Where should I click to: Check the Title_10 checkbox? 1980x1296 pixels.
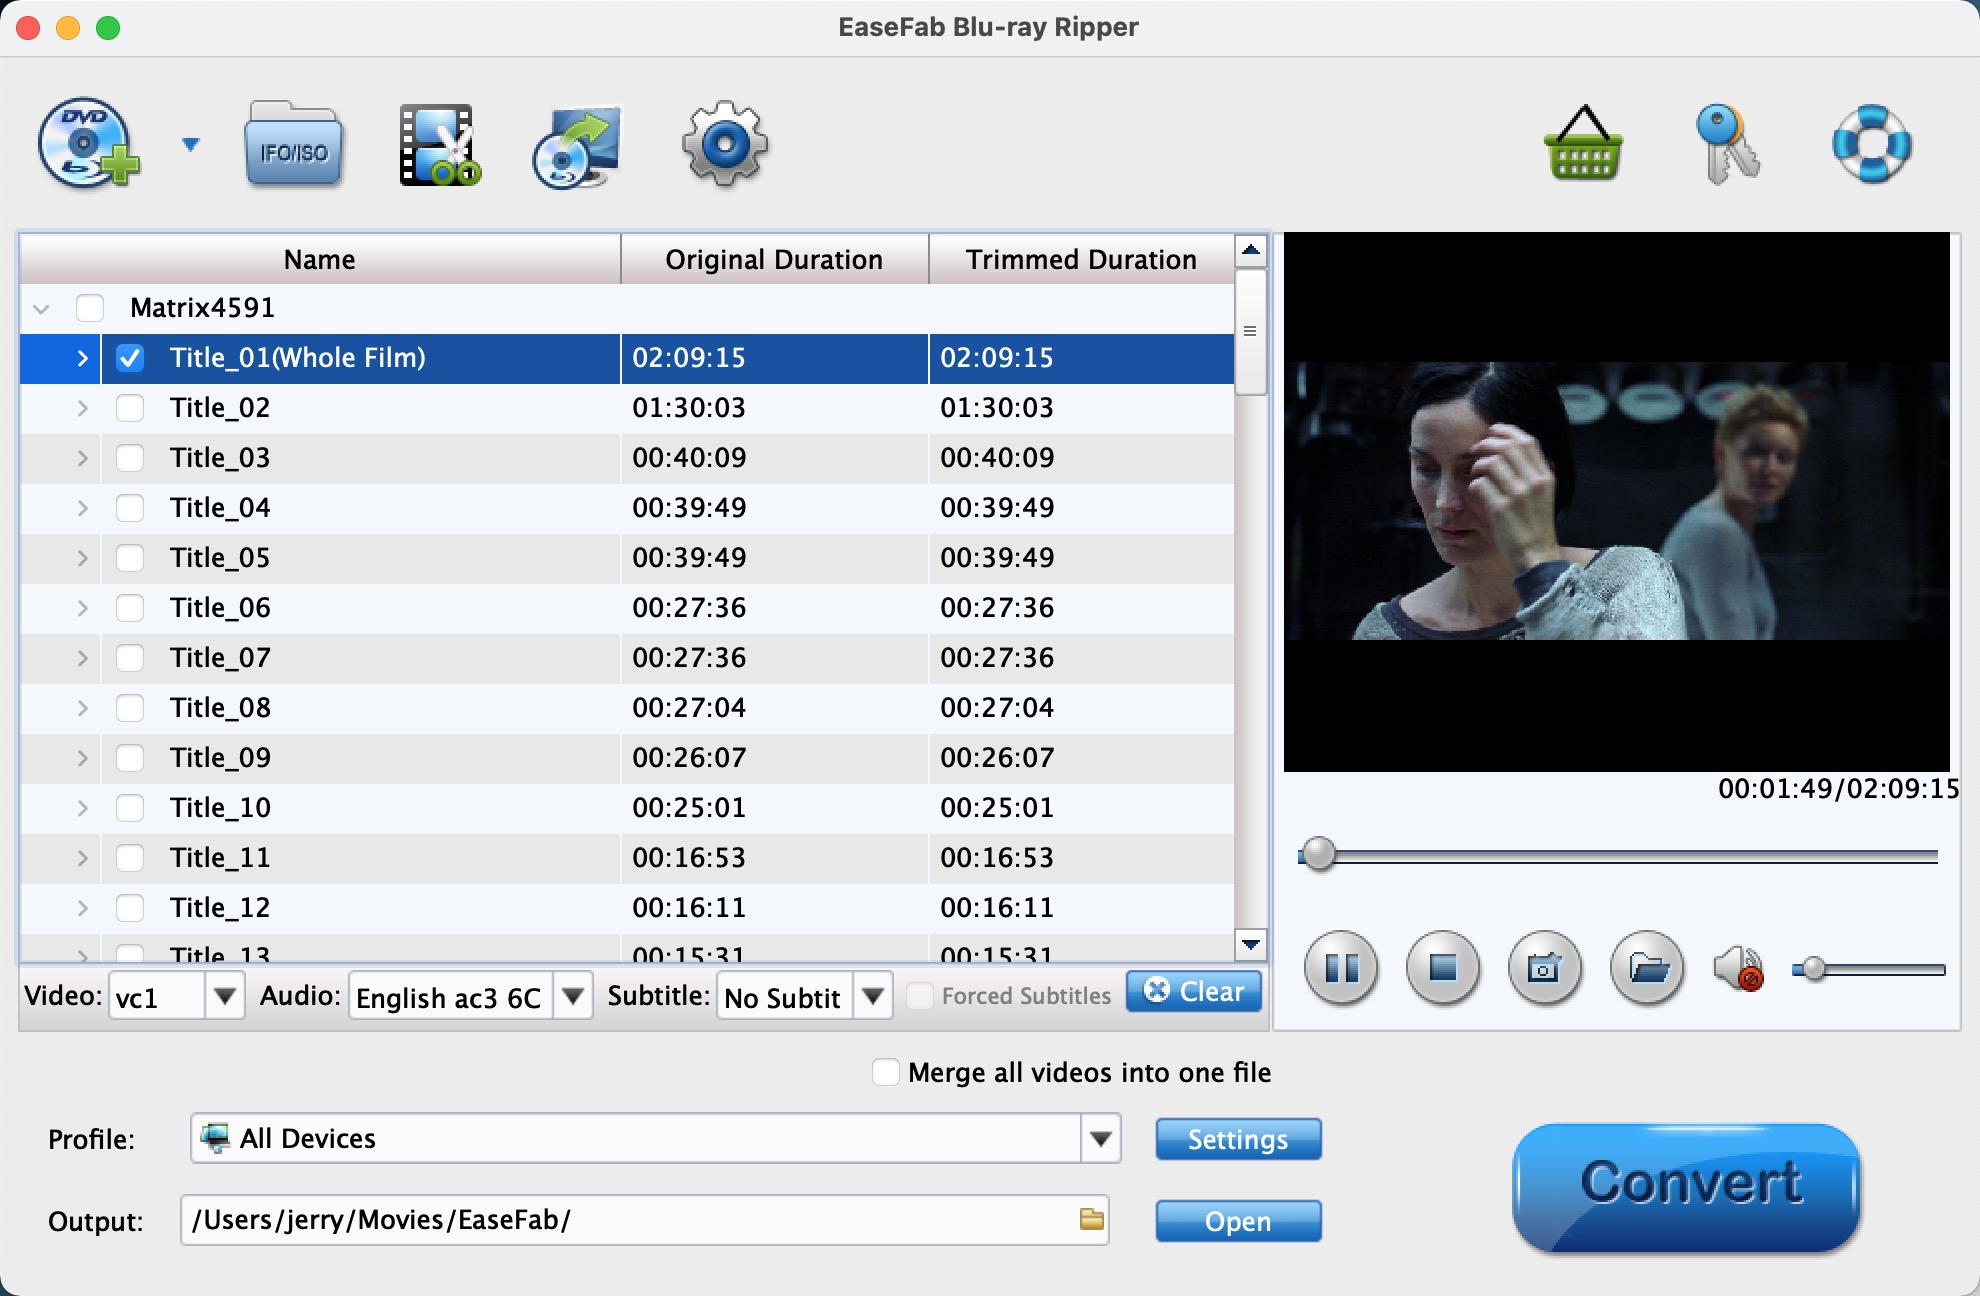(x=130, y=808)
